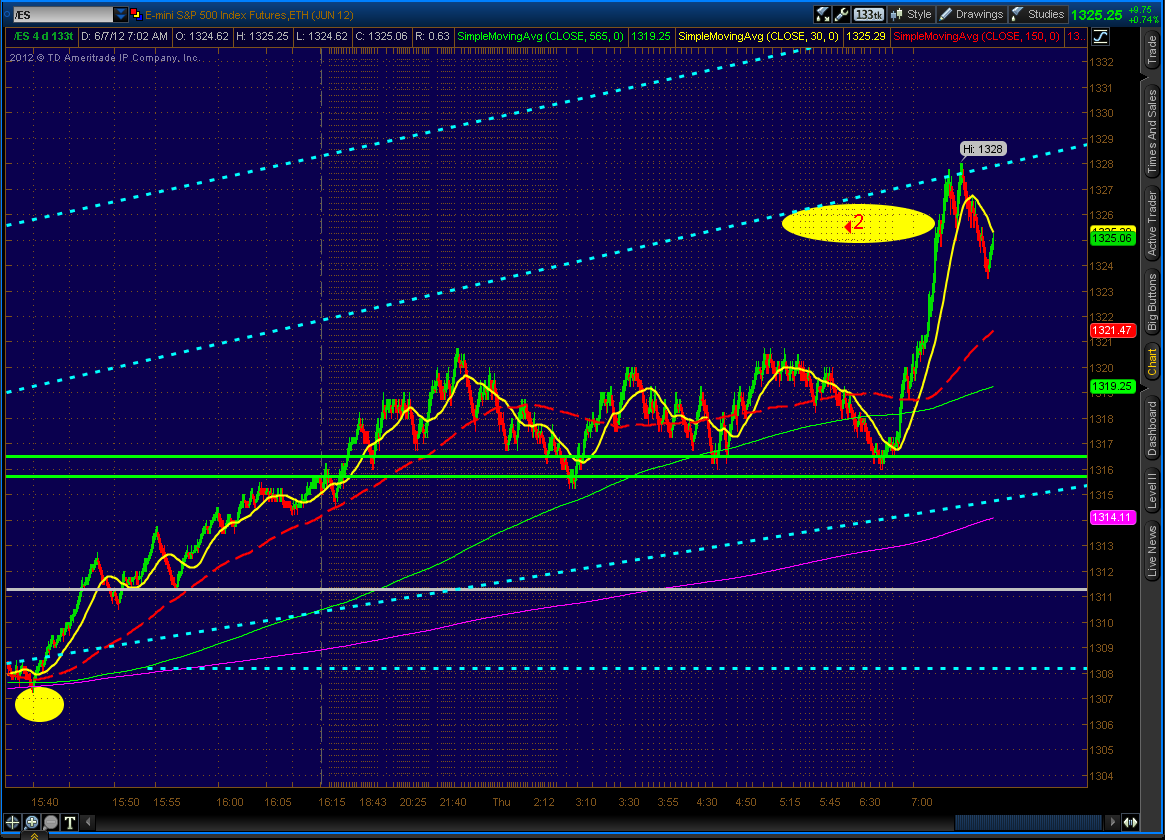Click the zoom in magnifier icon

point(31,822)
